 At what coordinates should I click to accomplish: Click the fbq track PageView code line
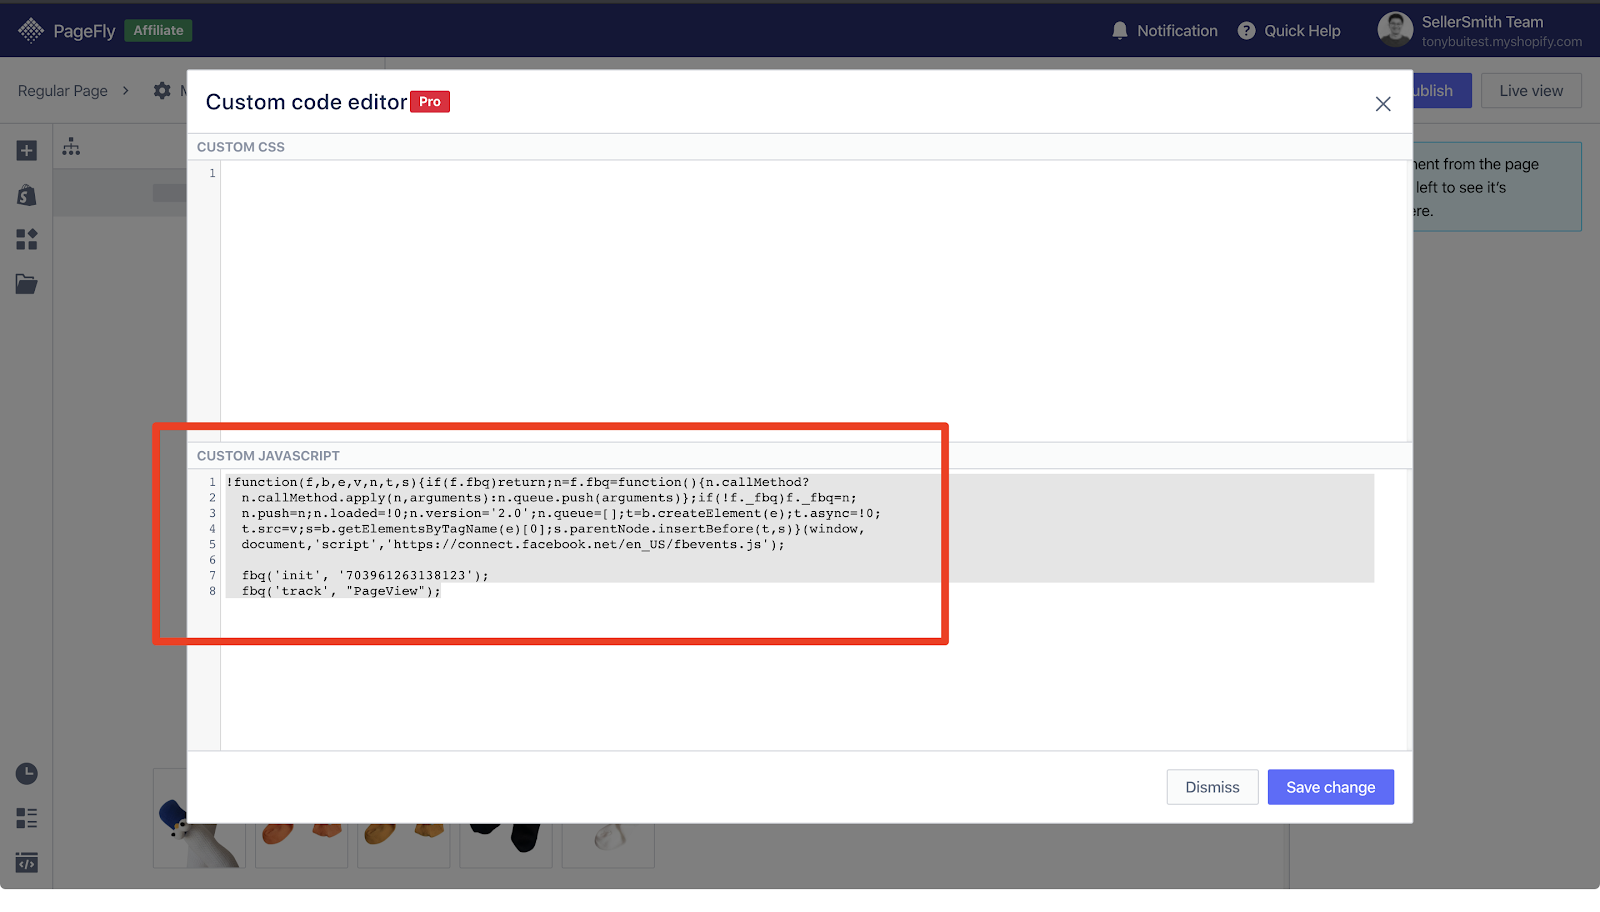click(340, 591)
